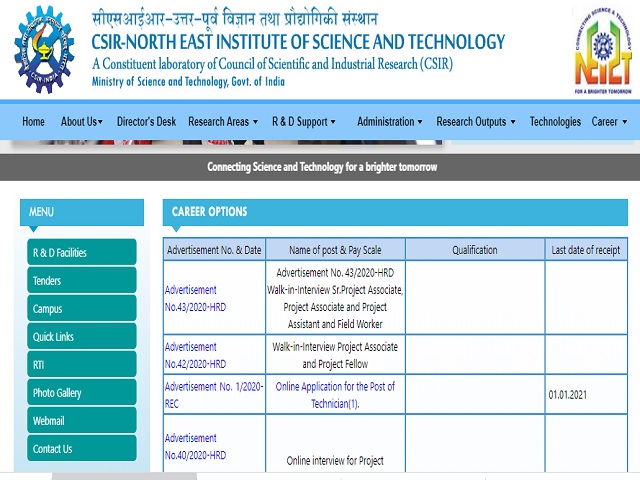Open the Contact Us sidebar button
Viewport: 640px width, 480px height.
coord(82,449)
